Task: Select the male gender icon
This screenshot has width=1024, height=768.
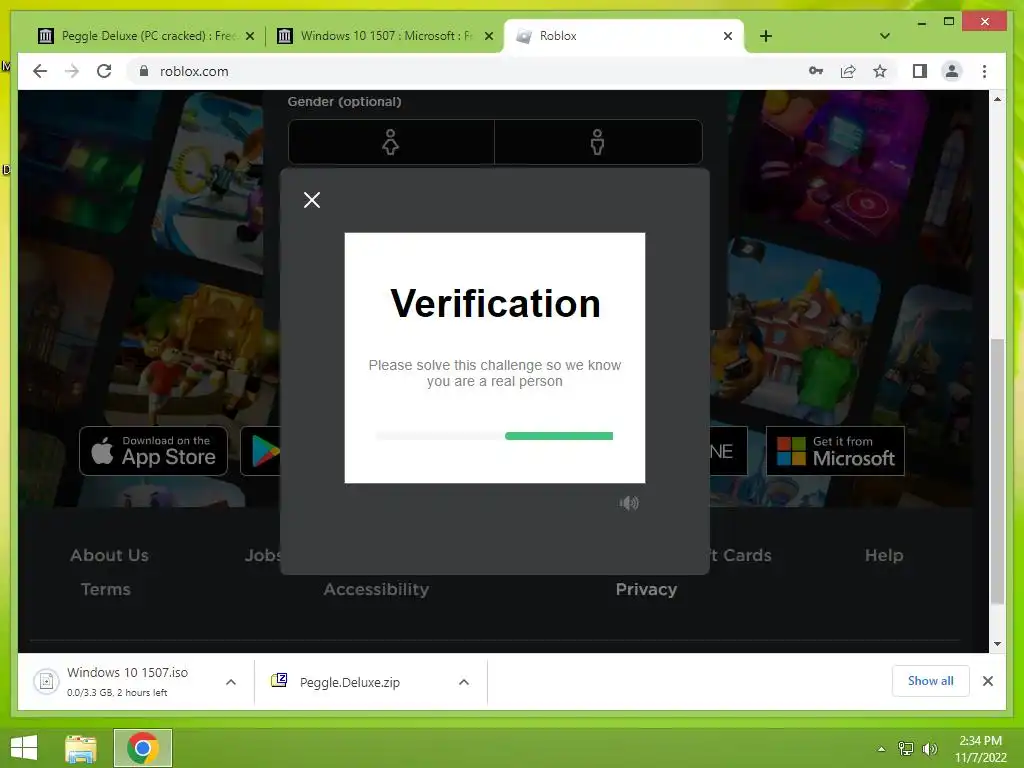Action: (597, 142)
